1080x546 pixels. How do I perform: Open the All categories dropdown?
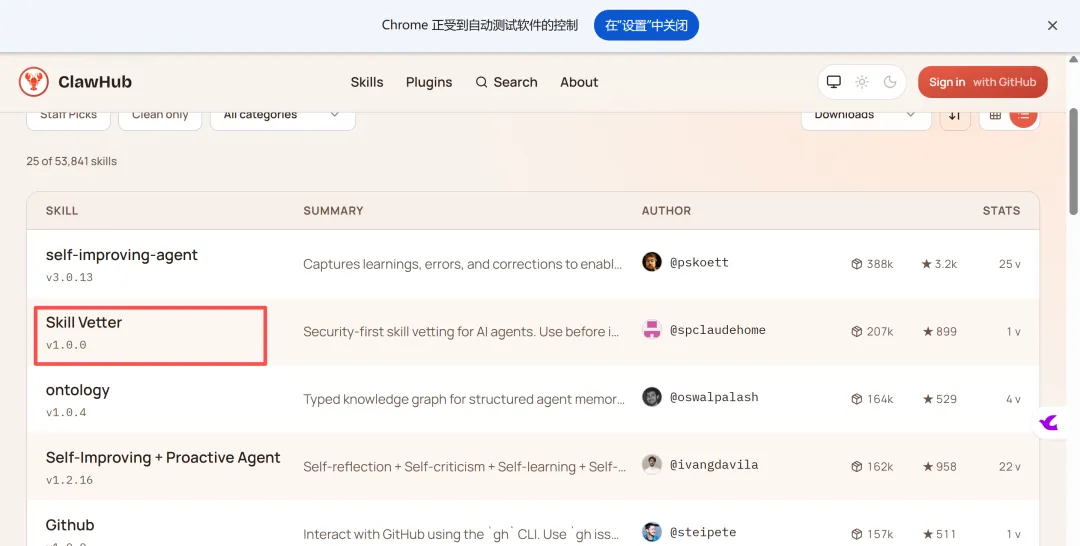point(282,117)
